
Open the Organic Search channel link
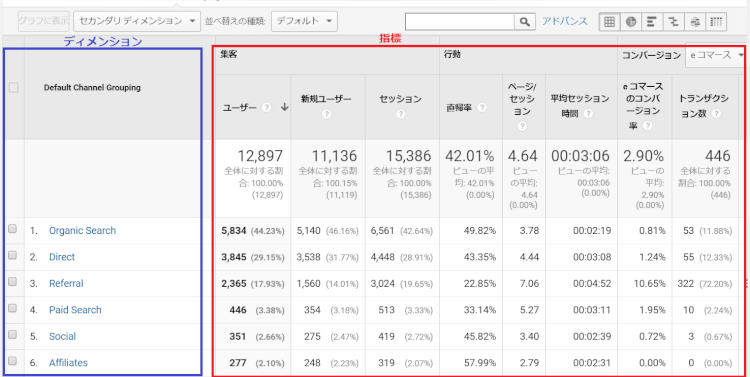click(82, 231)
